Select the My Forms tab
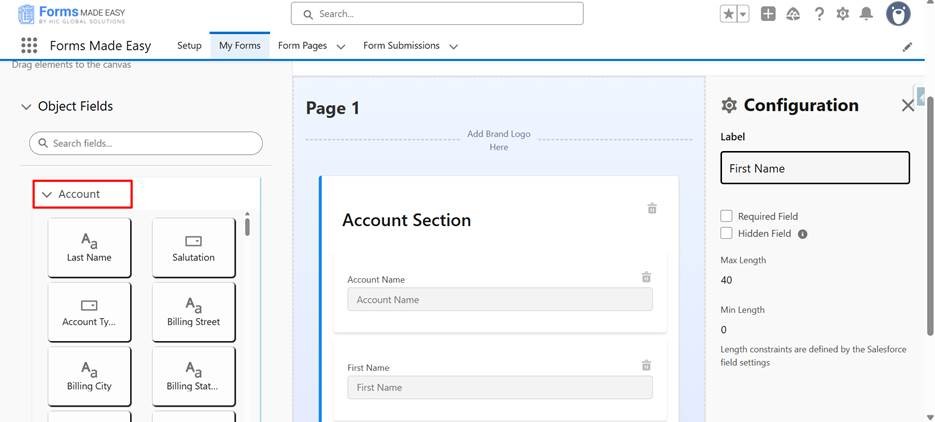The height and width of the screenshot is (422, 935). pyautogui.click(x=239, y=45)
